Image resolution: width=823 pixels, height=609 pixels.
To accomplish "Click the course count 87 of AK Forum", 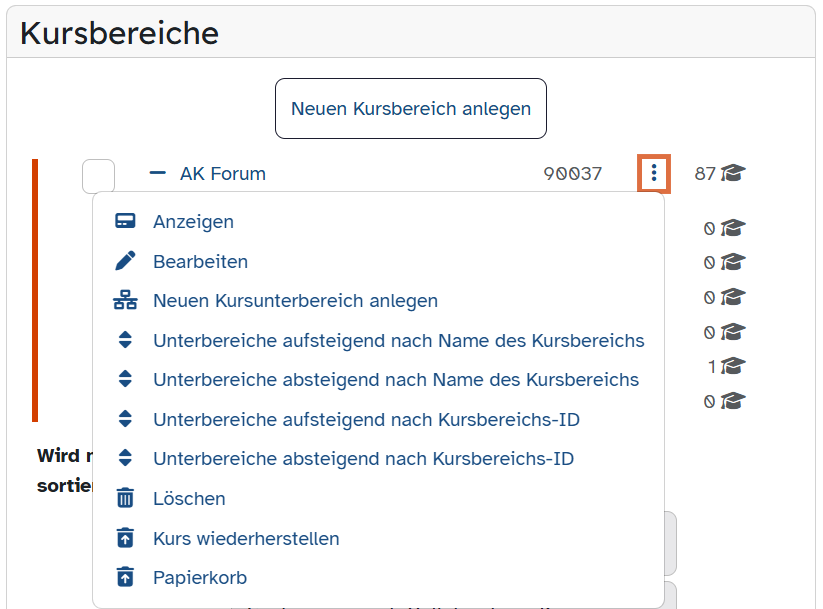I will pos(705,174).
